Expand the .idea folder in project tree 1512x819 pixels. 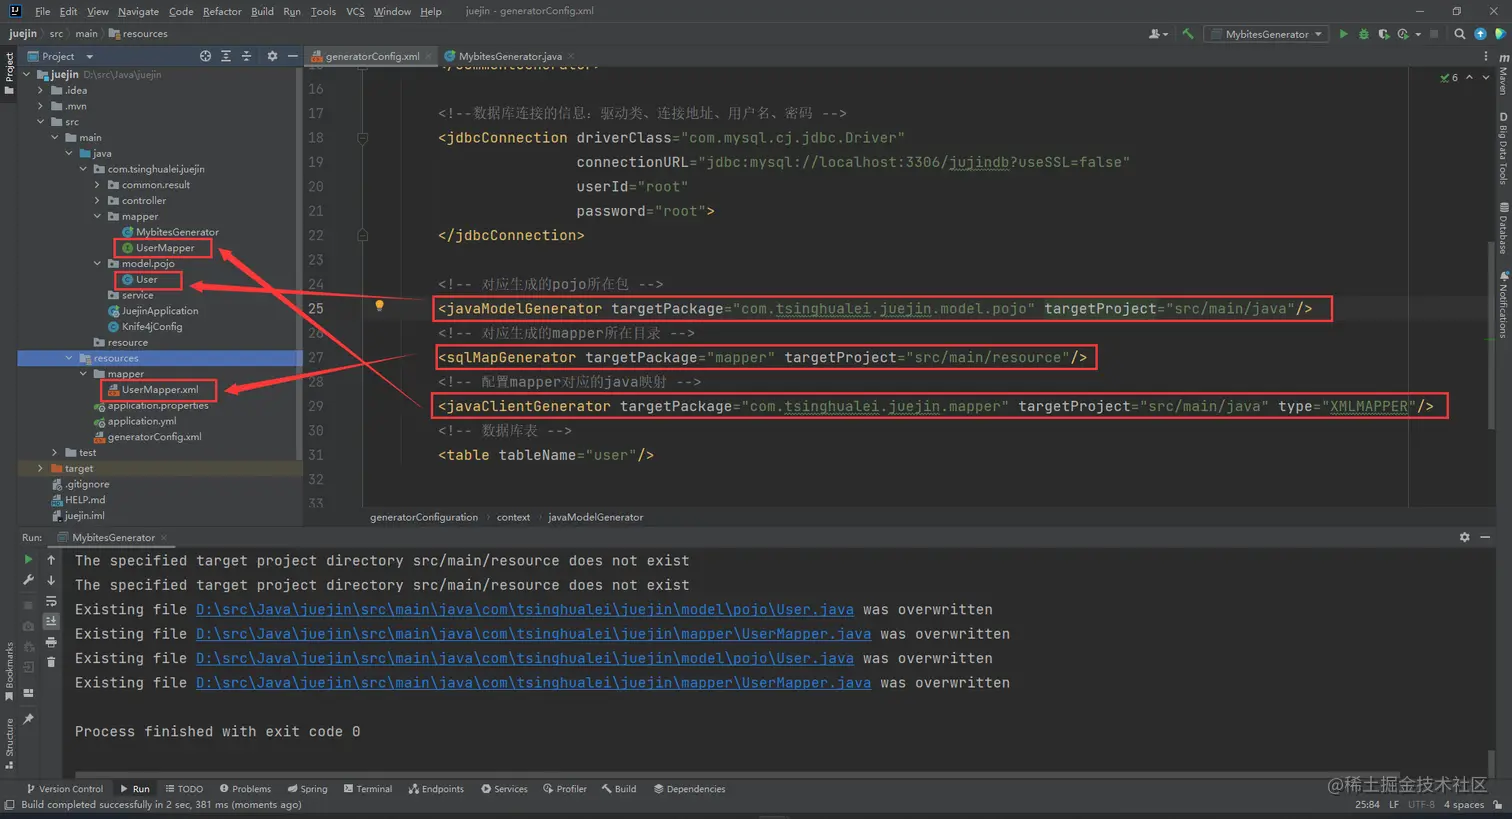[41, 90]
